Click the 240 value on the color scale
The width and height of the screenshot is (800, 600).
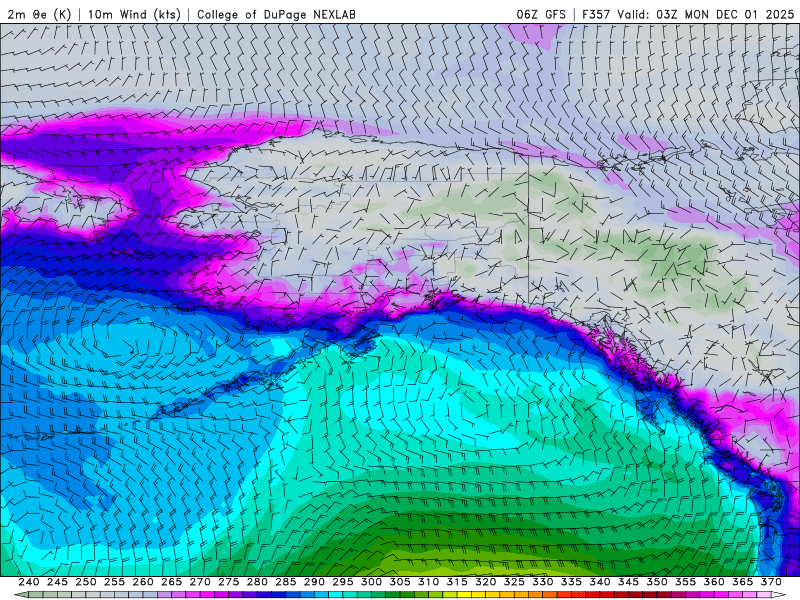tap(29, 582)
